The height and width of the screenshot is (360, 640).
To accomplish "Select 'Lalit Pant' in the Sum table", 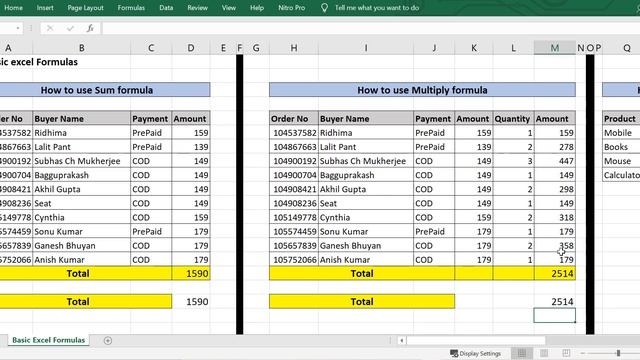I will [82, 147].
